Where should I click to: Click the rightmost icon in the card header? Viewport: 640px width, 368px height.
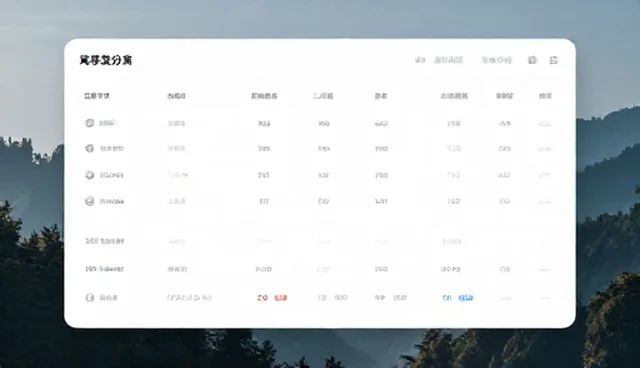pos(553,60)
